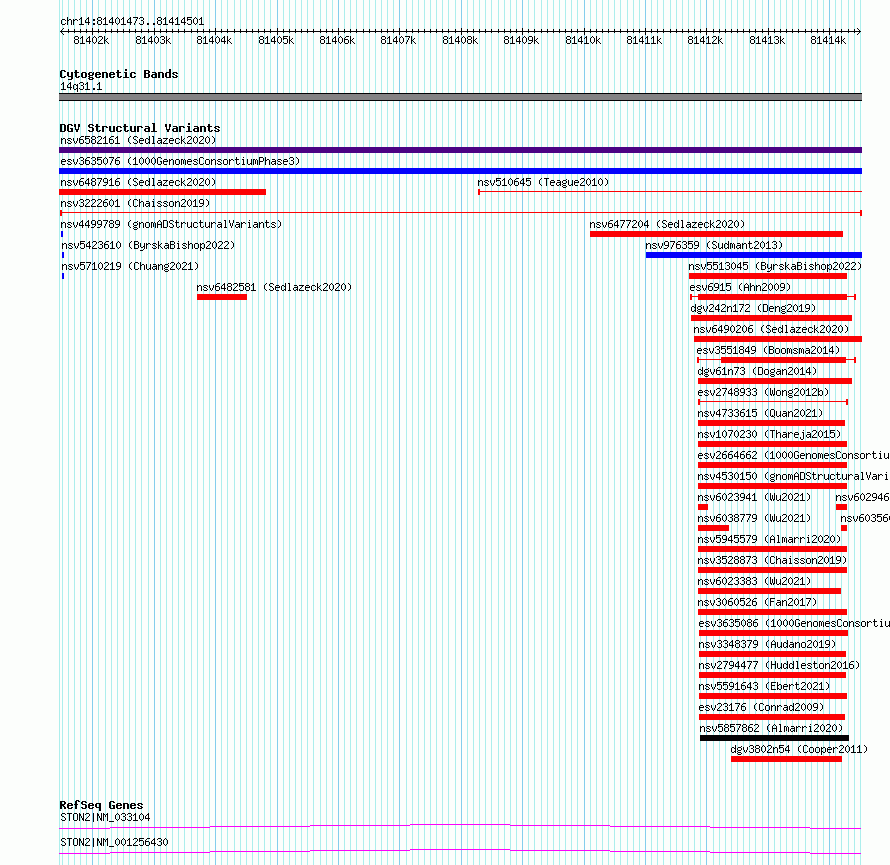Click the 81414k ruler tick label
890x865 pixels.
(828, 40)
